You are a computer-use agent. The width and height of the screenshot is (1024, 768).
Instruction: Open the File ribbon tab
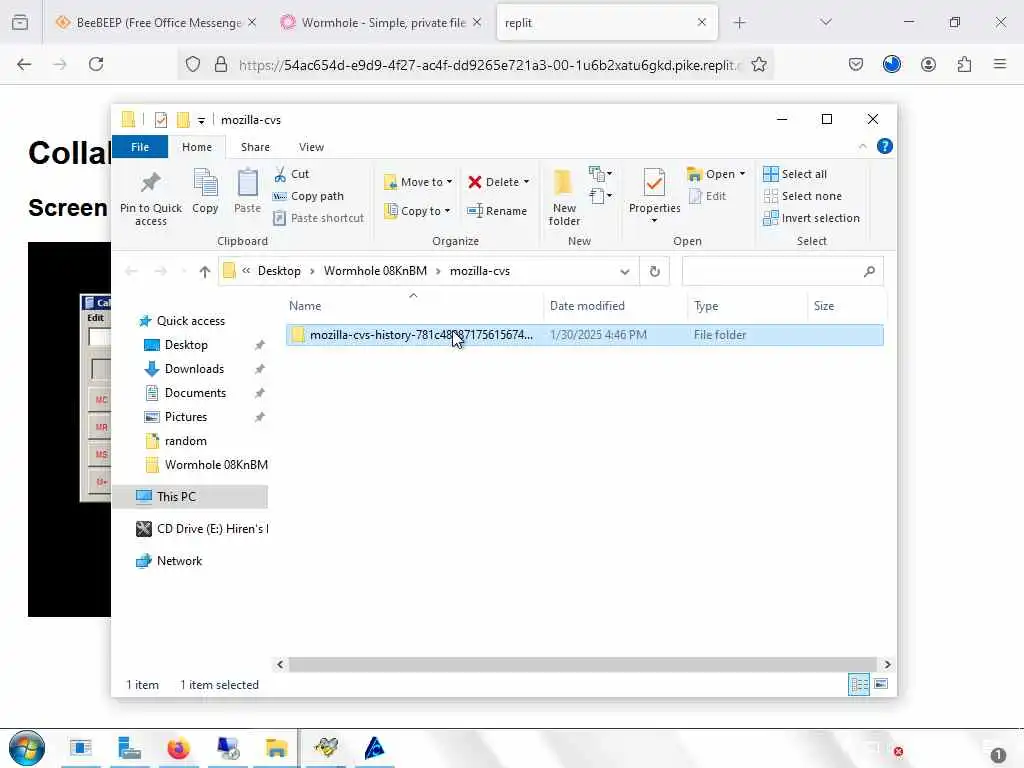click(140, 147)
